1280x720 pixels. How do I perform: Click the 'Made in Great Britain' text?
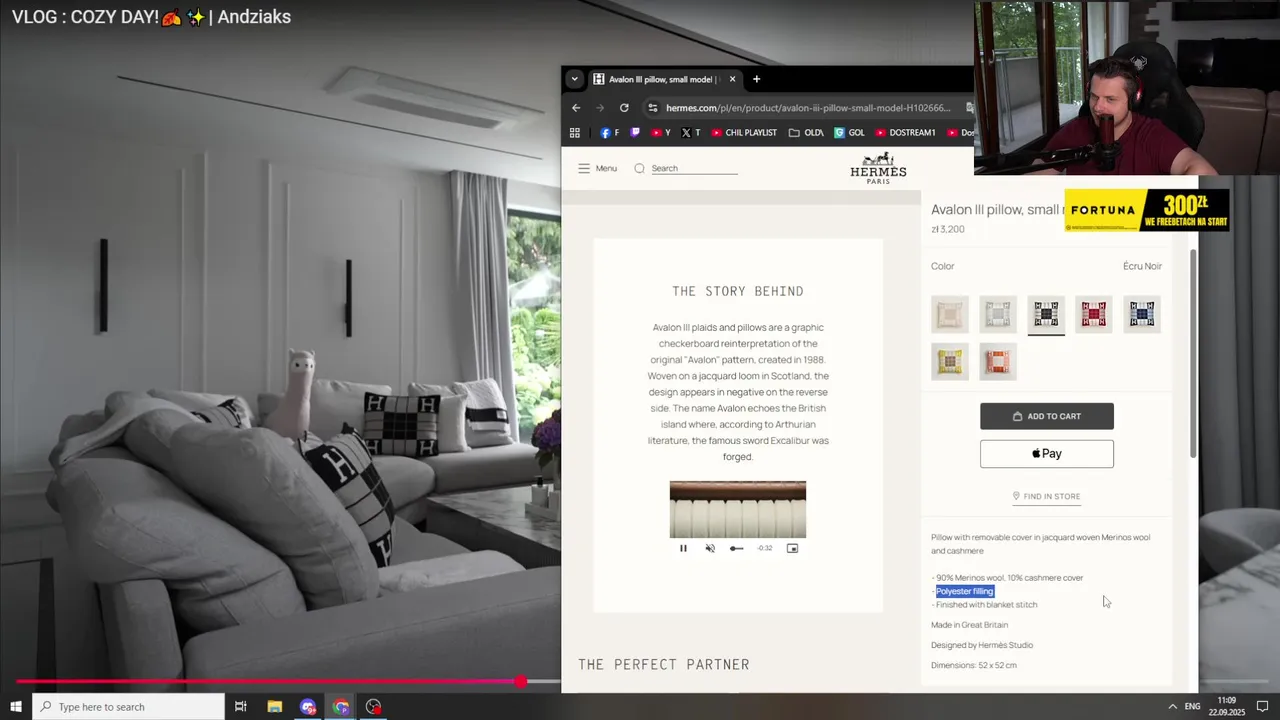[x=969, y=625]
